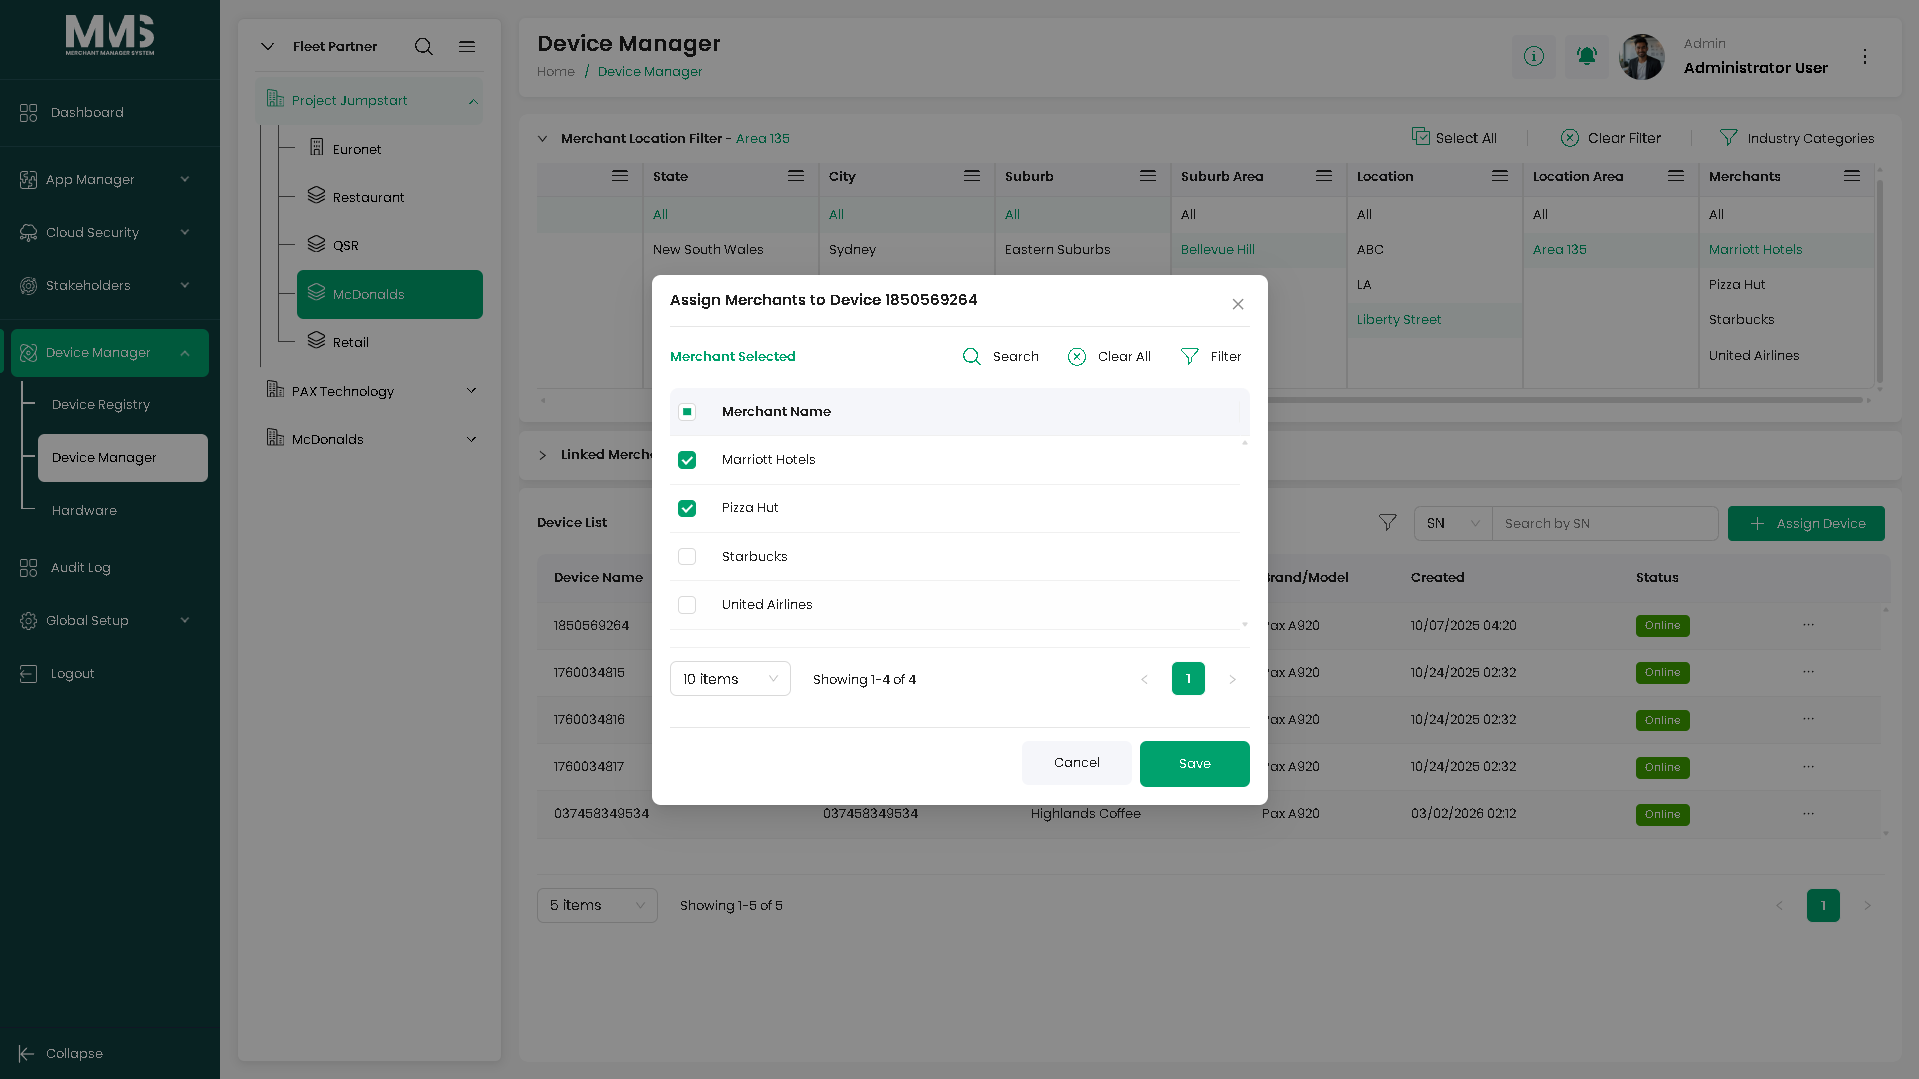
Task: Collapse the Project Jumpstart tree node
Action: click(x=473, y=101)
